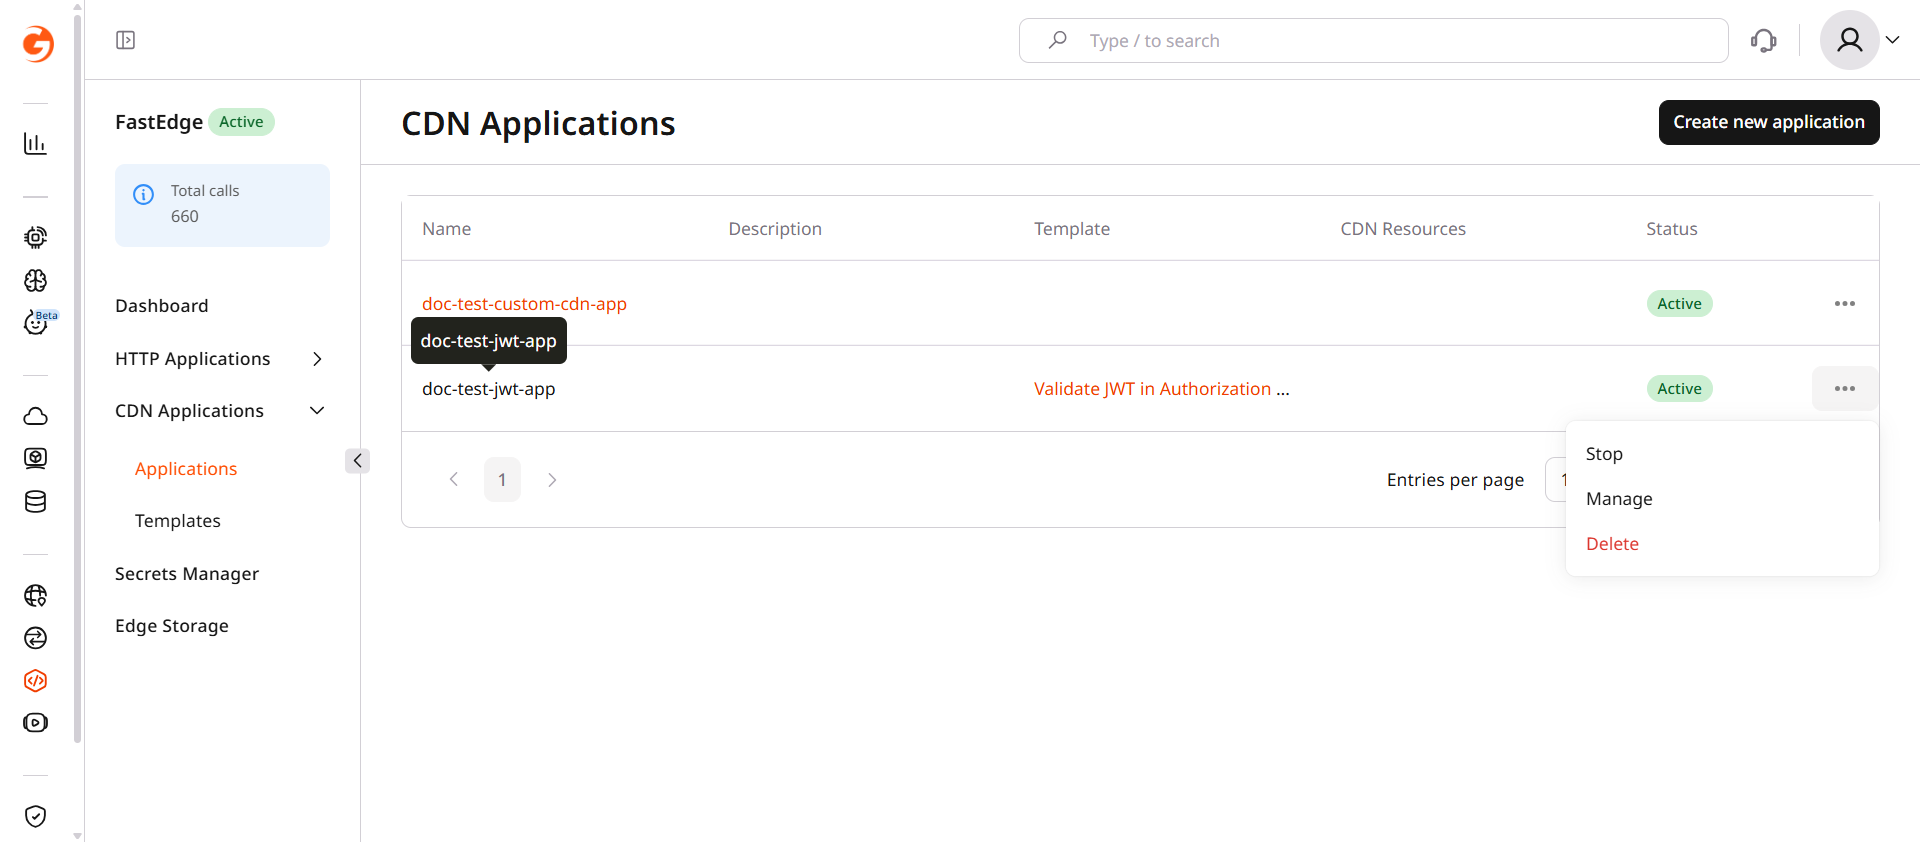Image resolution: width=1920 pixels, height=843 pixels.
Task: Collapse CDN Applications submenu chevron
Action: (317, 411)
